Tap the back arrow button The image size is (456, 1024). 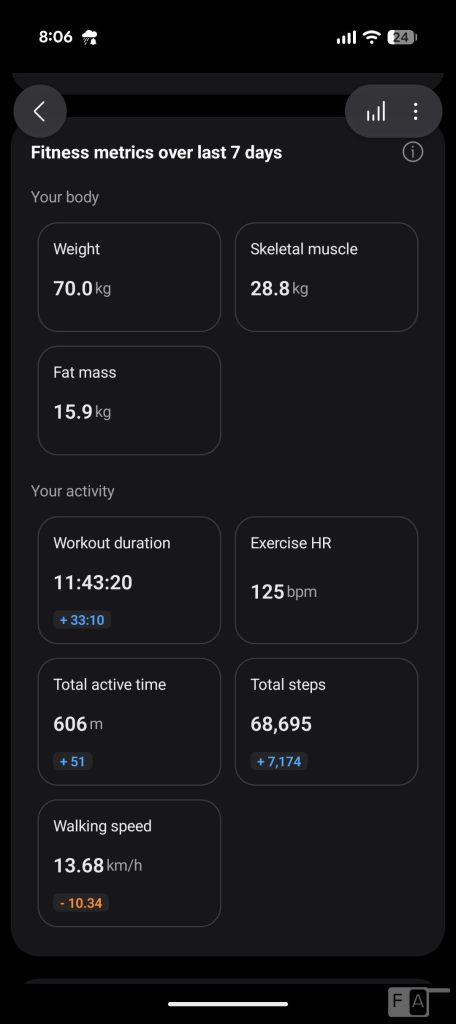(40, 111)
